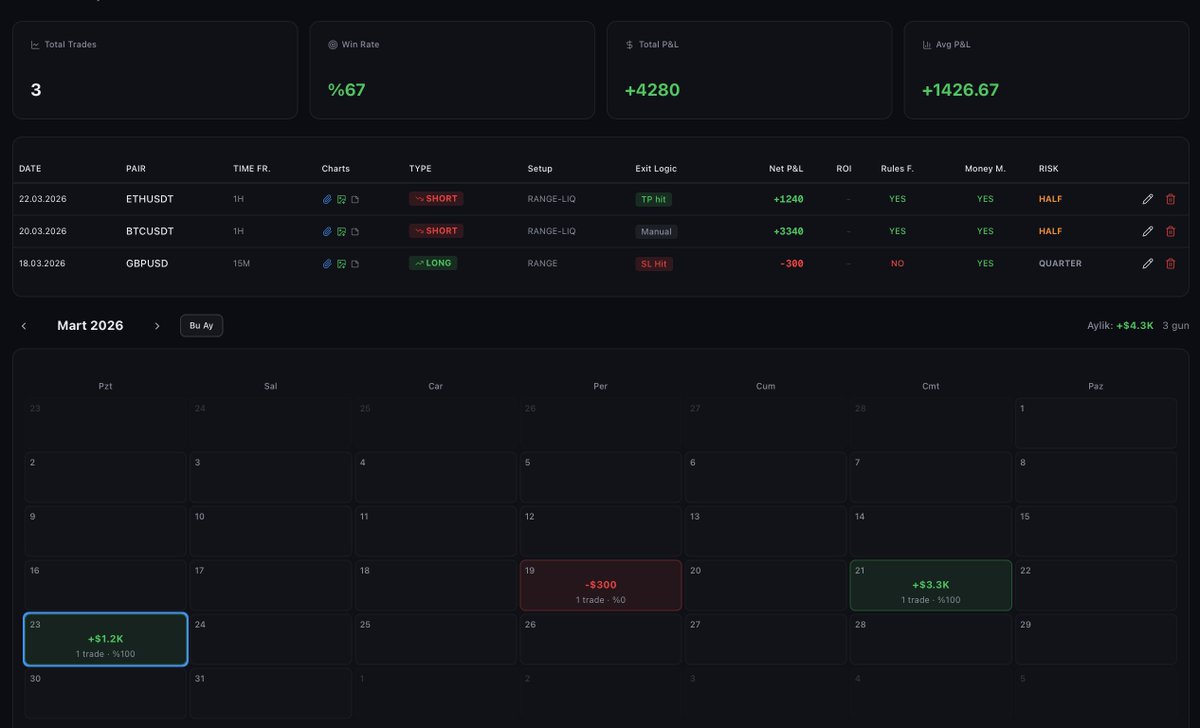Go to the next month with the right chevron

pos(157,326)
